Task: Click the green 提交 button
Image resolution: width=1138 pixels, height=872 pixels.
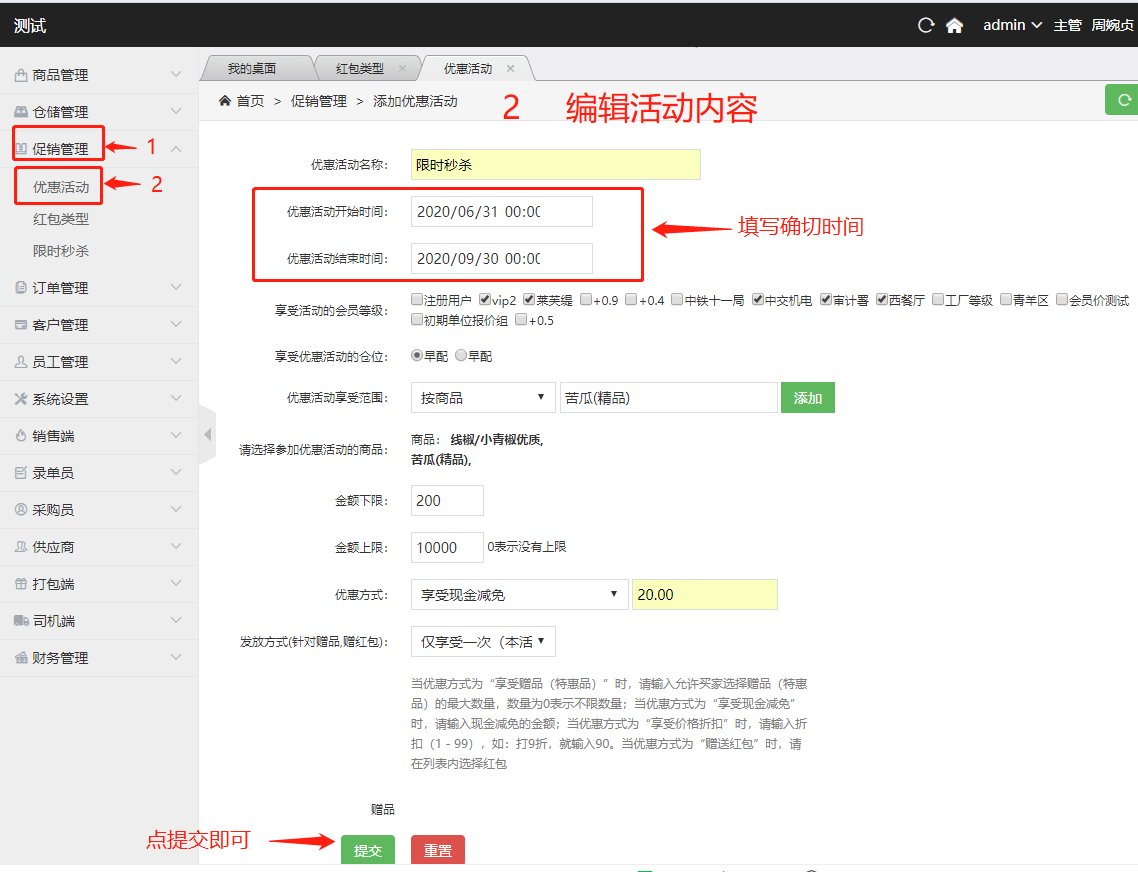Action: [367, 850]
